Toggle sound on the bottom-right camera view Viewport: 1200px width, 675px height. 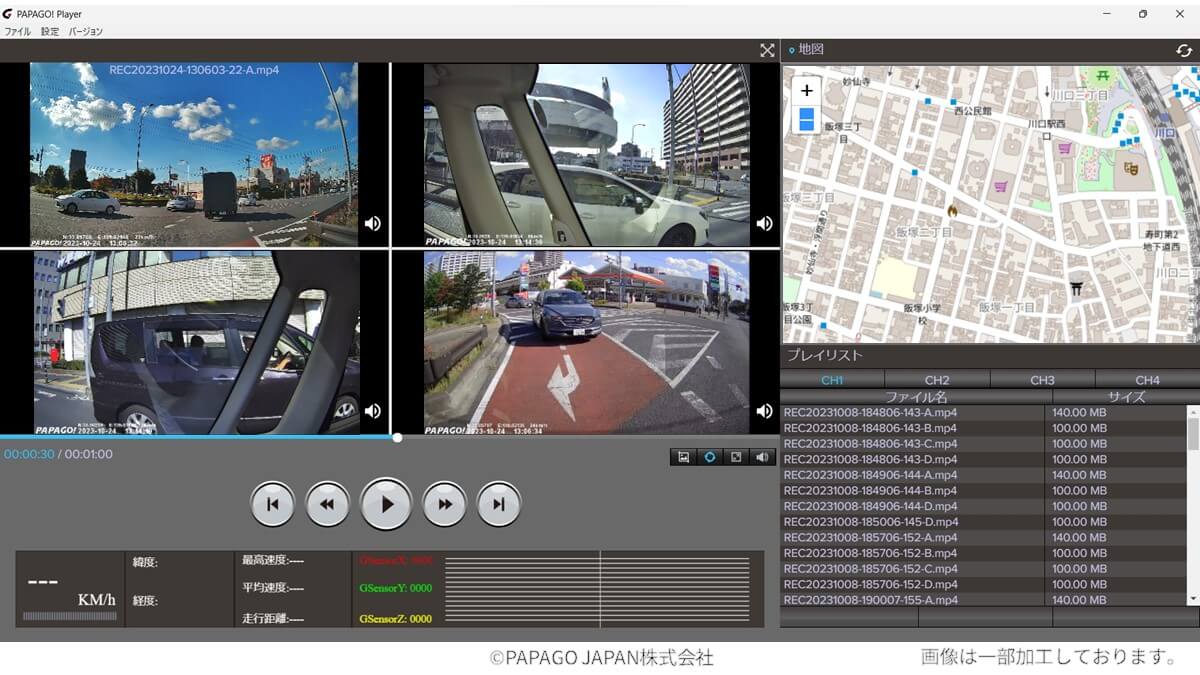click(x=764, y=410)
